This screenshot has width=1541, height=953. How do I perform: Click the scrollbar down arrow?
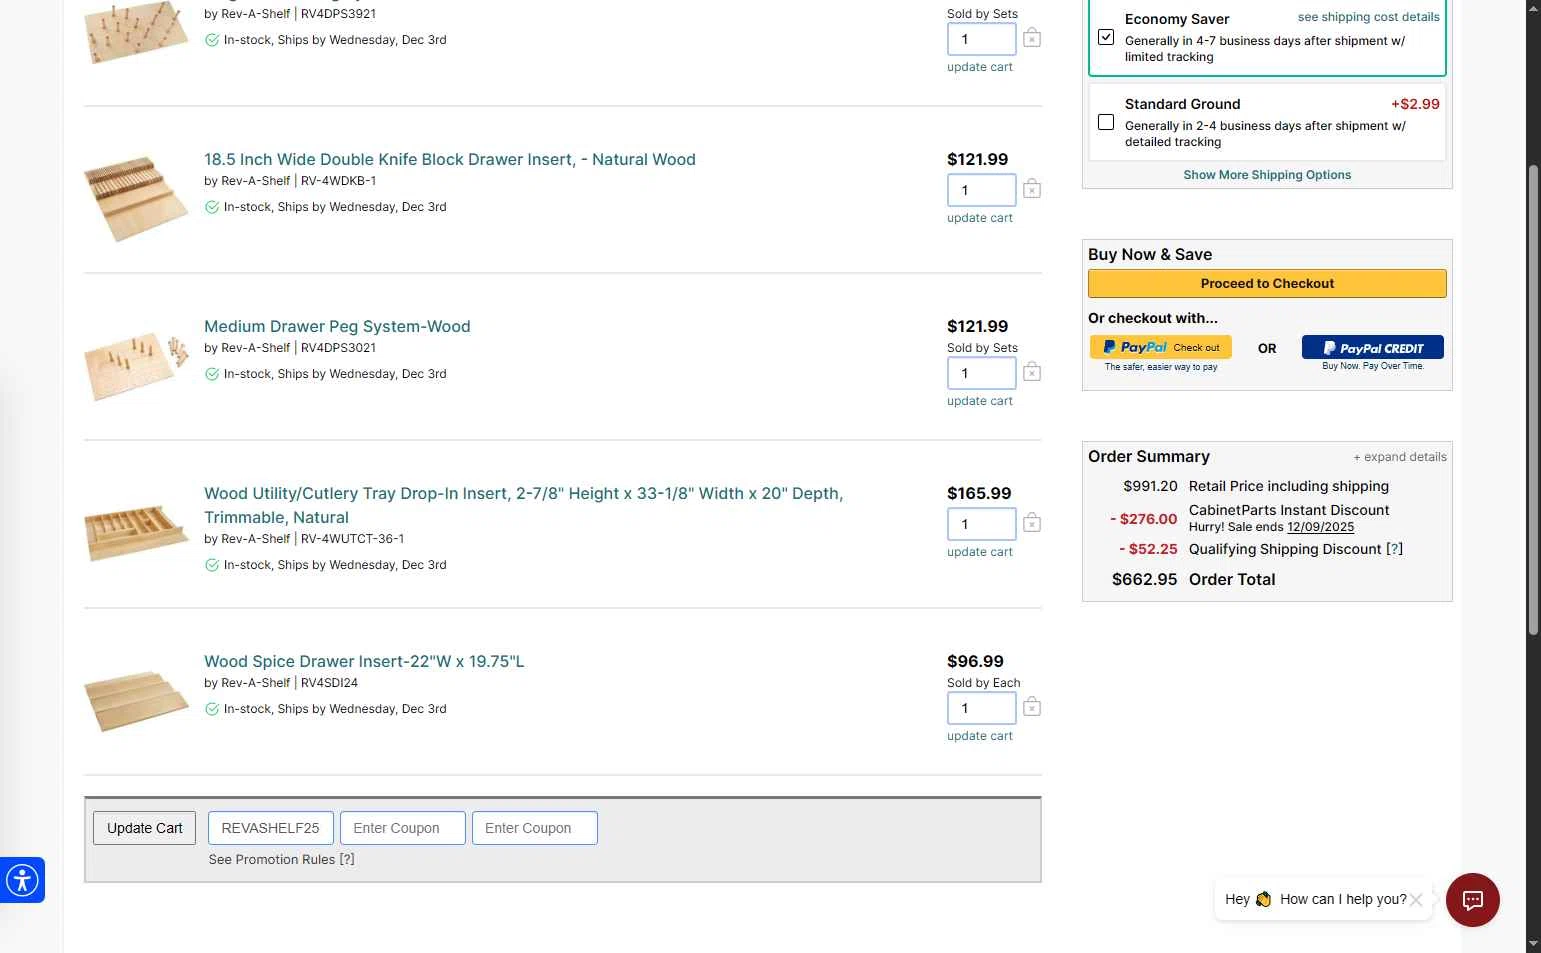point(1533,944)
